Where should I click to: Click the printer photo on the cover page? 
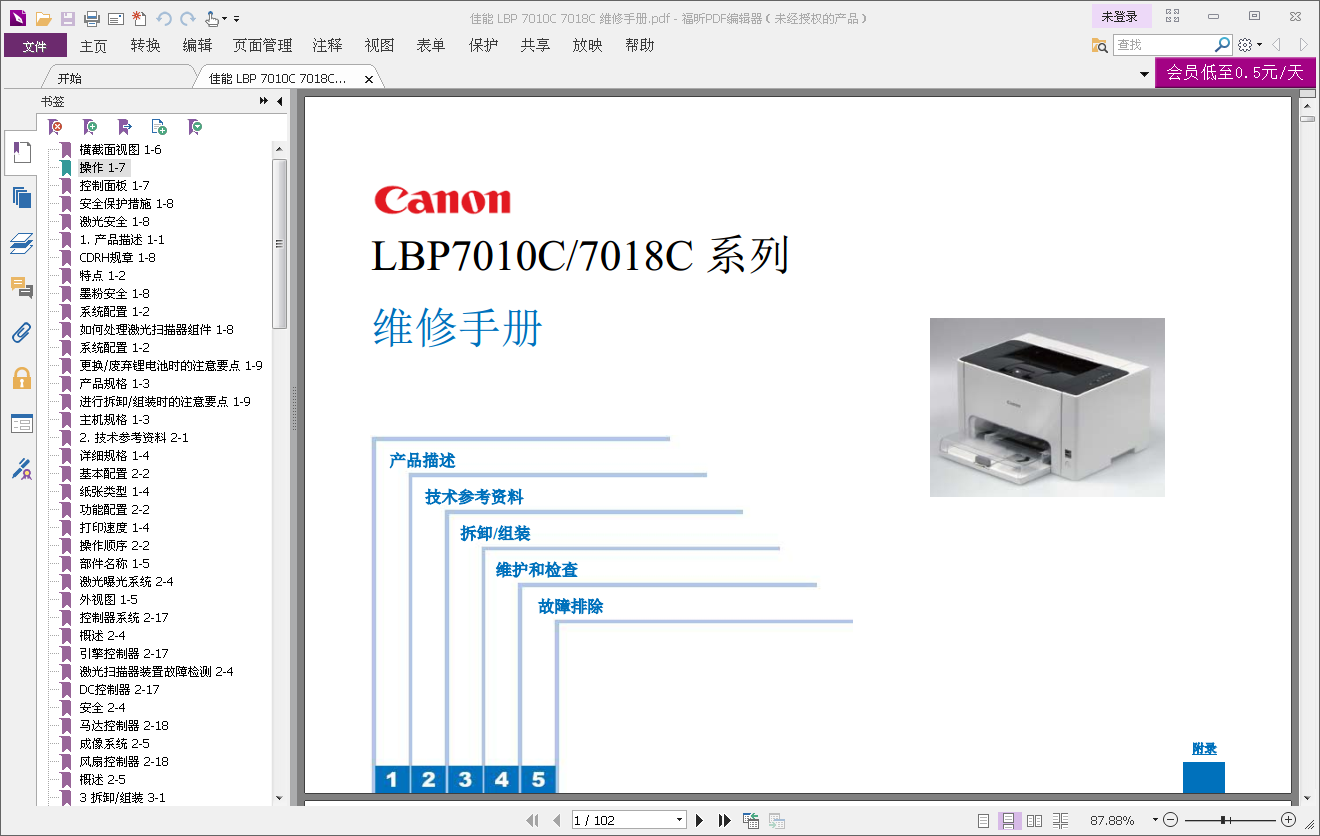[x=1047, y=407]
